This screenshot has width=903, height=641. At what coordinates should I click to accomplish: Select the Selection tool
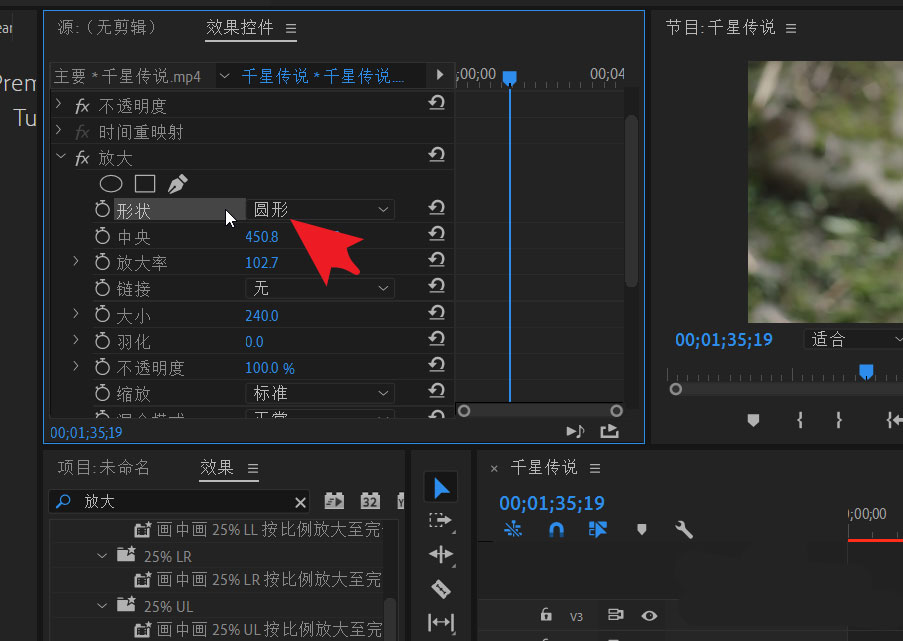click(441, 487)
